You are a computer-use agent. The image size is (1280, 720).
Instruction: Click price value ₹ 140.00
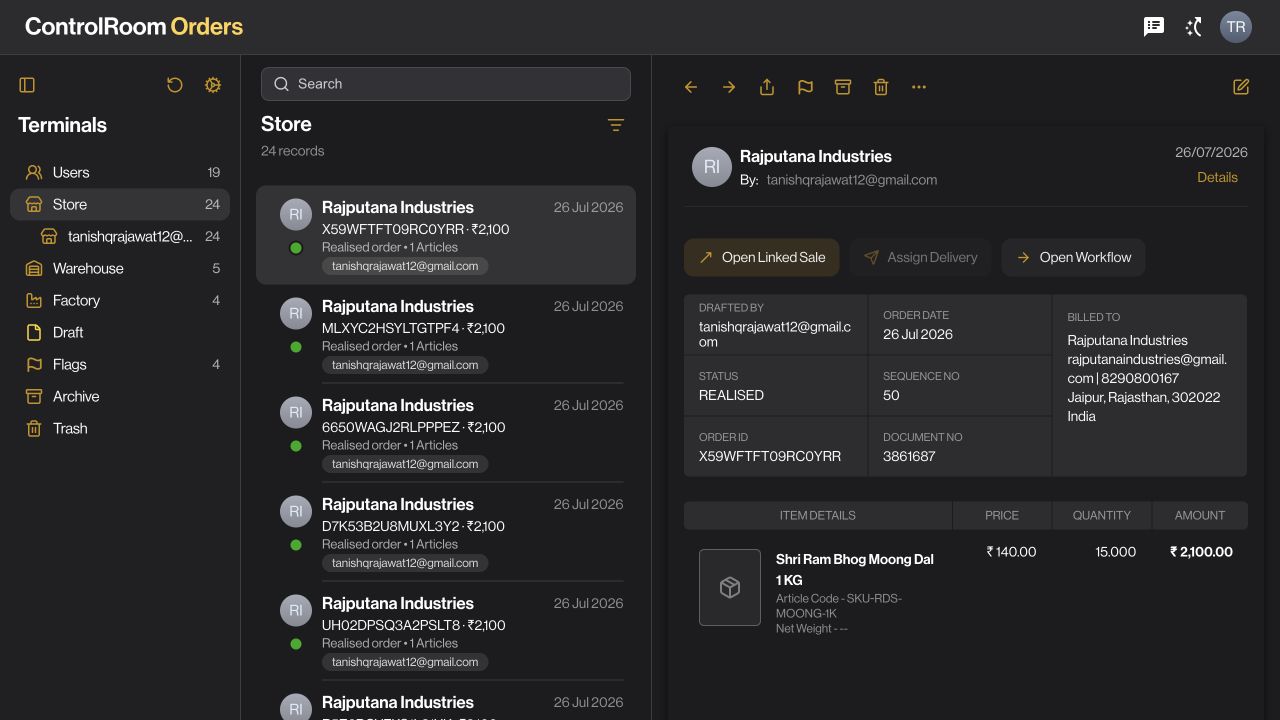point(1011,552)
